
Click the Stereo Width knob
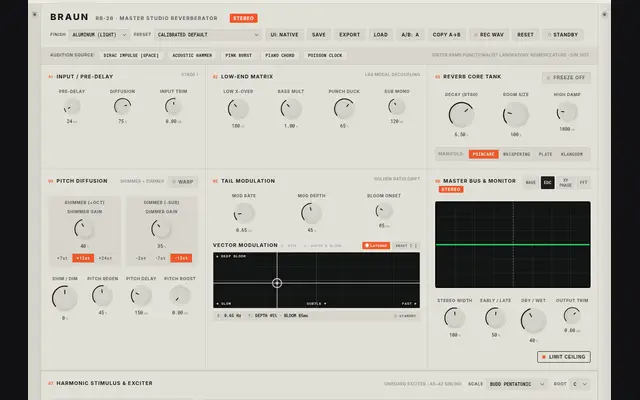pos(454,318)
